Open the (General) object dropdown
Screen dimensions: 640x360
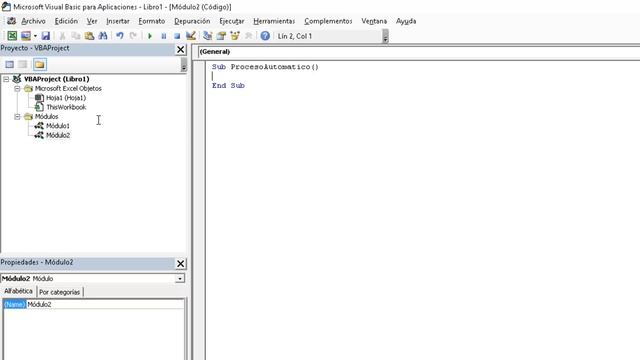click(x=419, y=52)
